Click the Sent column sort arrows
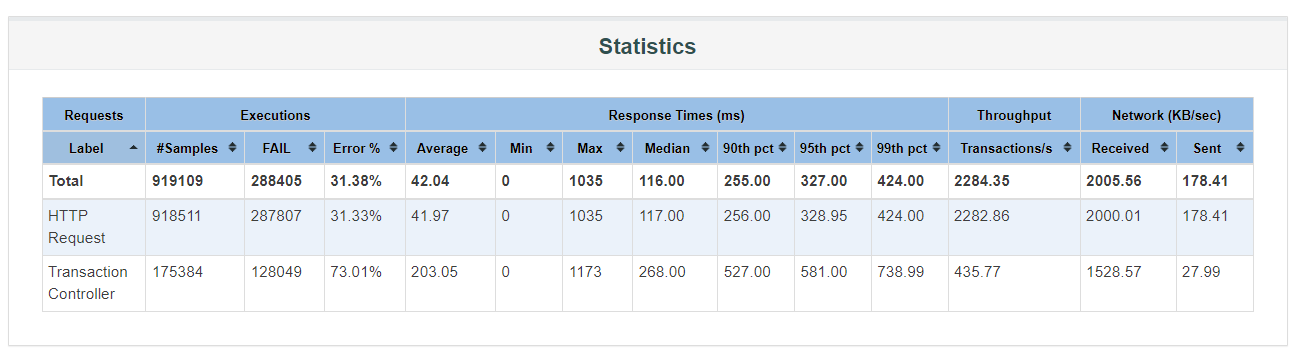1296x363 pixels. 1241,148
